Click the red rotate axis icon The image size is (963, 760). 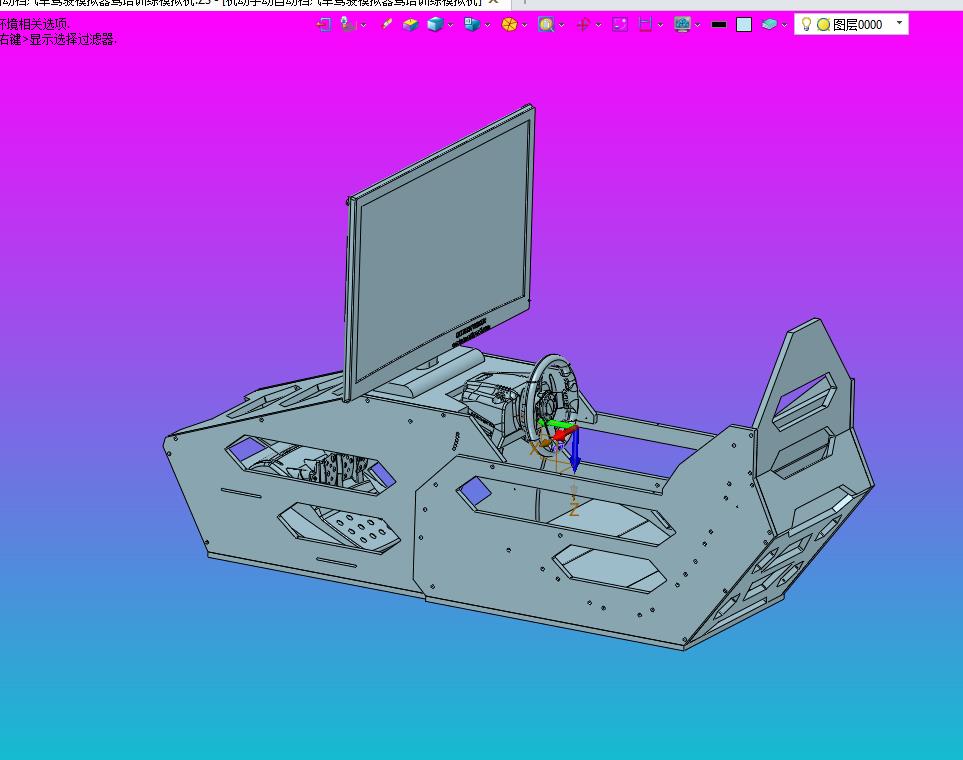(583, 25)
